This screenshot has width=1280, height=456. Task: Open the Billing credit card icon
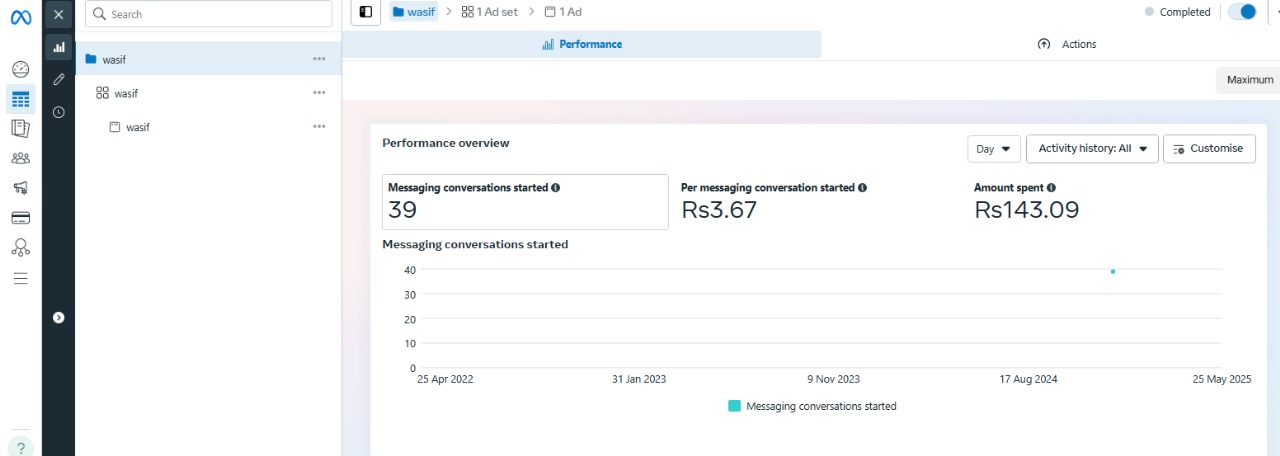pos(20,218)
